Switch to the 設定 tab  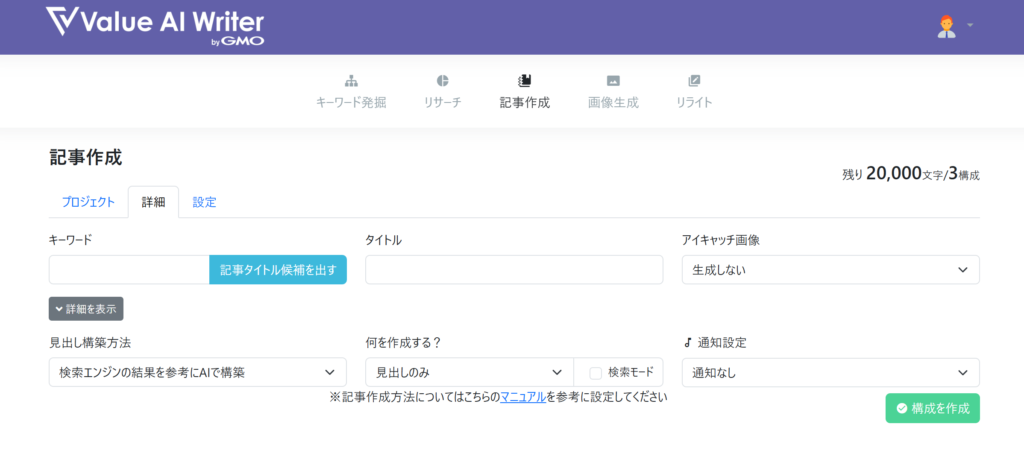coord(204,202)
